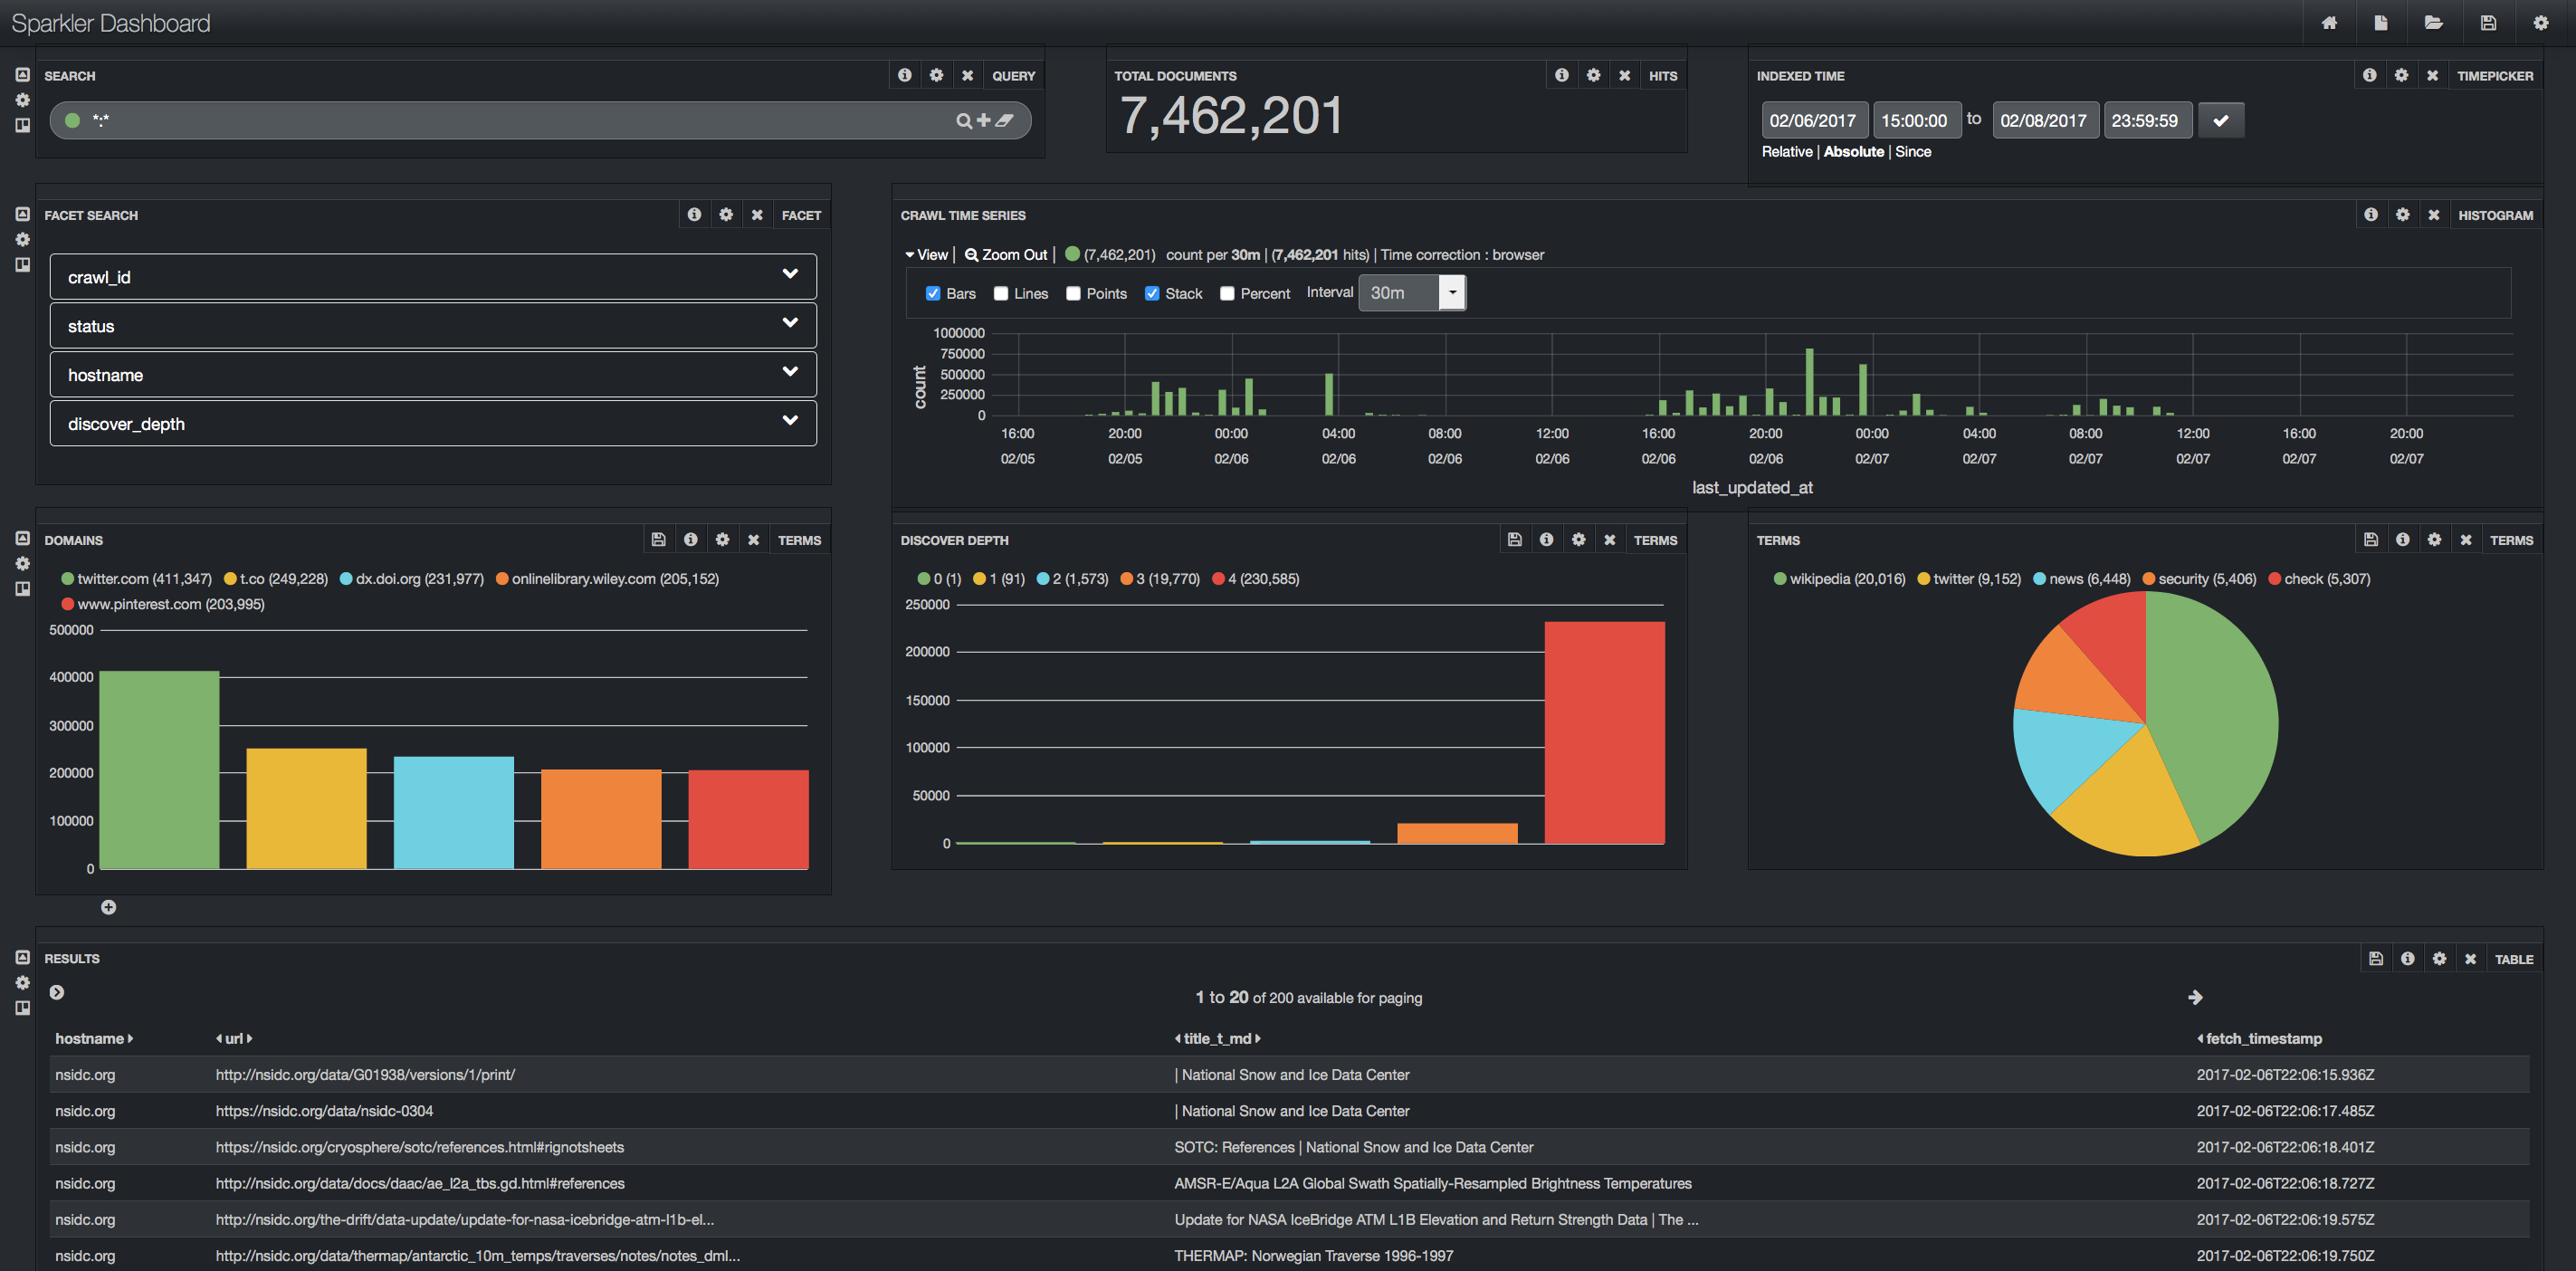Click the magnifier search icon in query bar
Image resolution: width=2576 pixels, height=1271 pixels.
point(963,121)
